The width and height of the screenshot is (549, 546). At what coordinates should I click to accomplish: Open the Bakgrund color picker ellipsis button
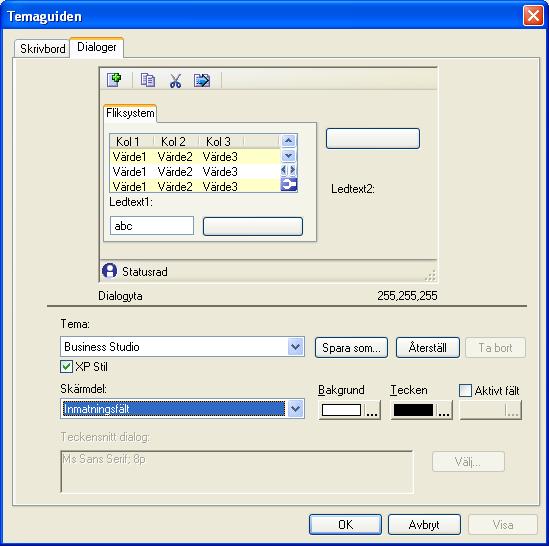click(373, 410)
